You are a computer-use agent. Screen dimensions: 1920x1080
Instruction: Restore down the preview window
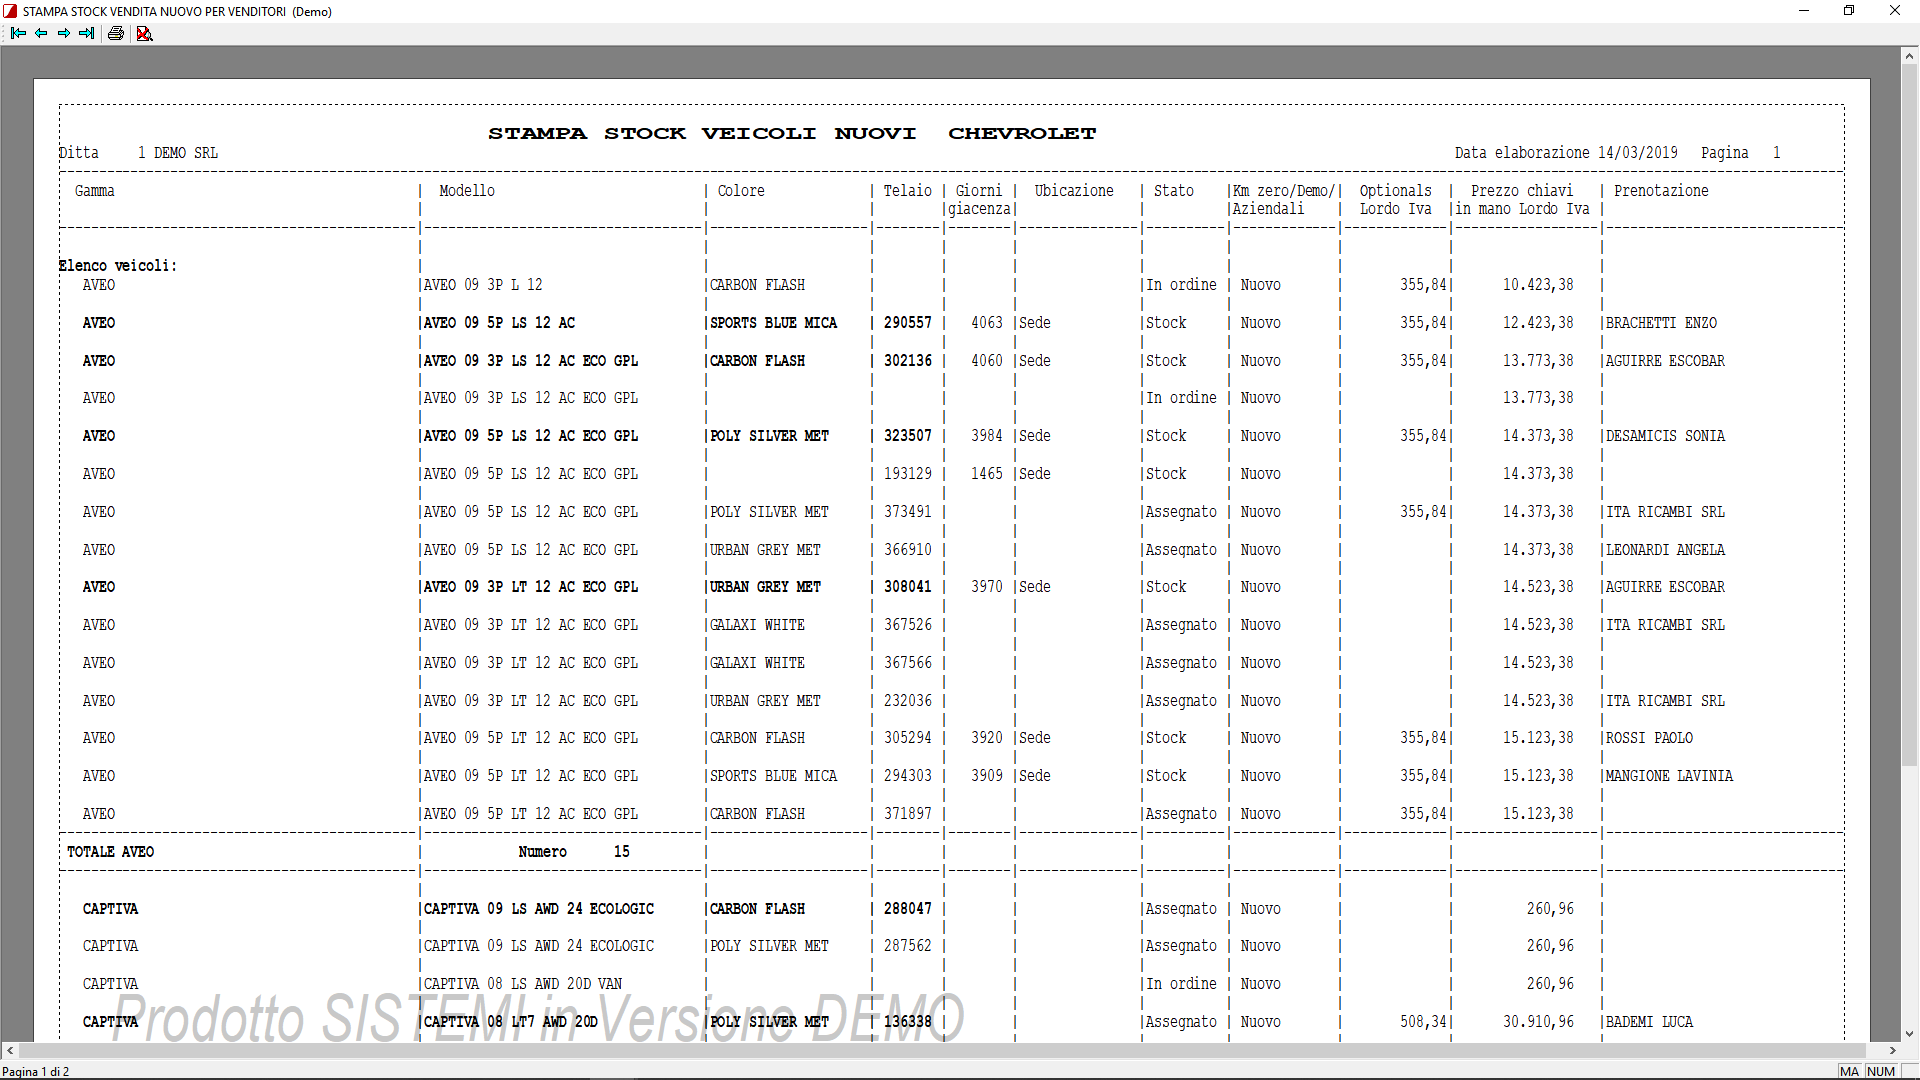point(1849,11)
